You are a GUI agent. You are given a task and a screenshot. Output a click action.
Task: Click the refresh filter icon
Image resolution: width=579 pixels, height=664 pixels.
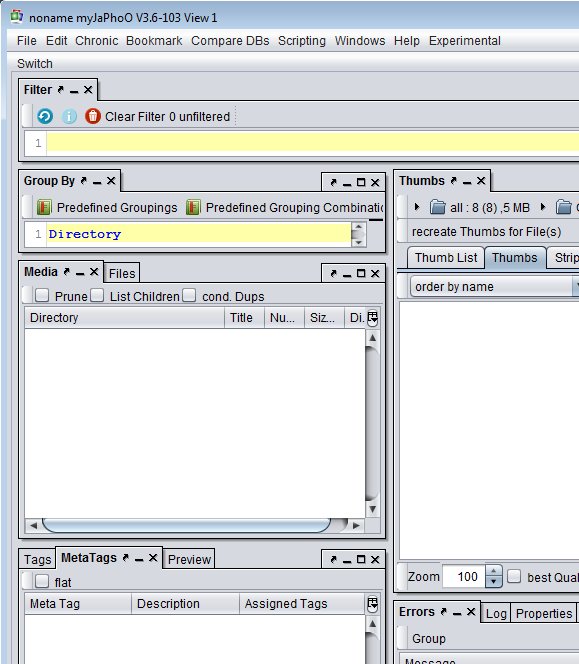pos(45,116)
